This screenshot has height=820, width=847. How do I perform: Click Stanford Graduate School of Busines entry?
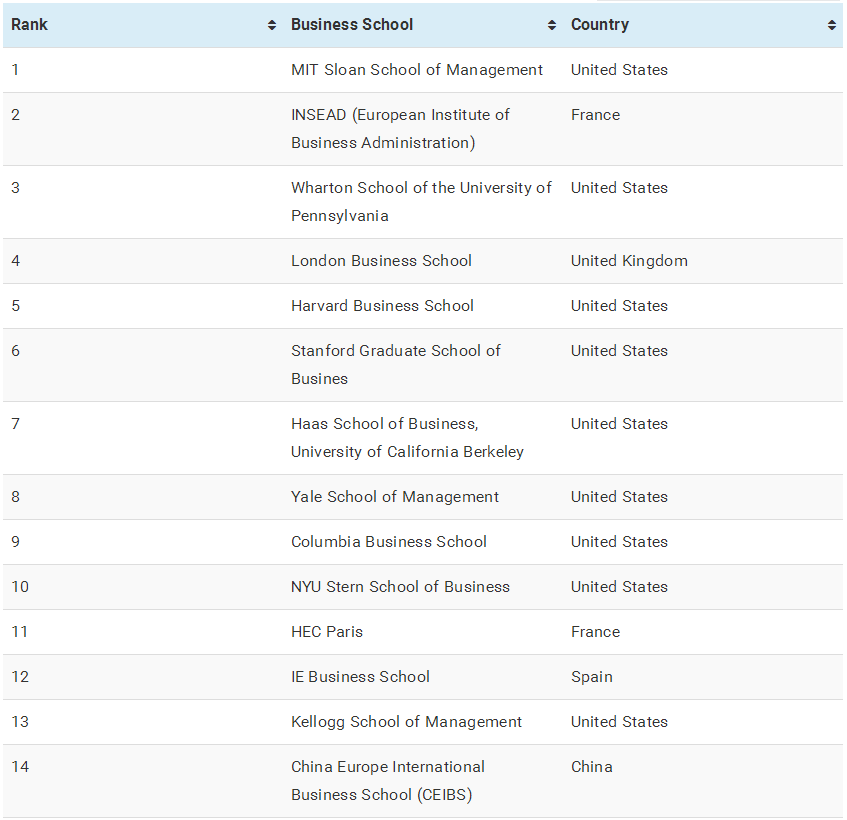tap(395, 365)
